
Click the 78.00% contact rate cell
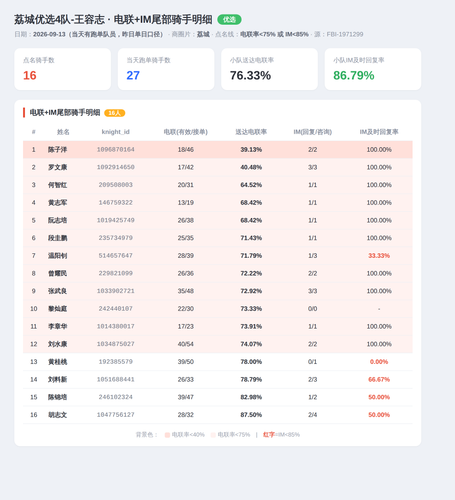251,362
